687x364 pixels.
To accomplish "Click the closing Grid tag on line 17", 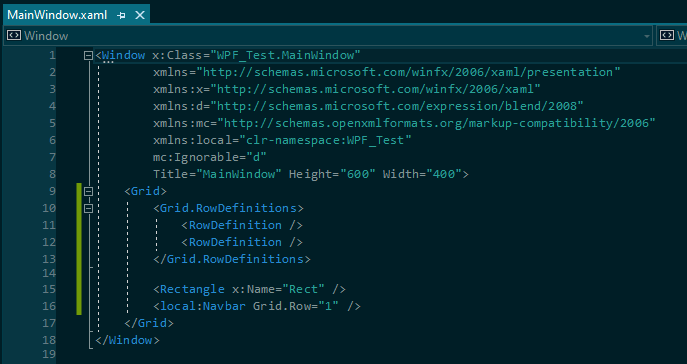I will (149, 324).
